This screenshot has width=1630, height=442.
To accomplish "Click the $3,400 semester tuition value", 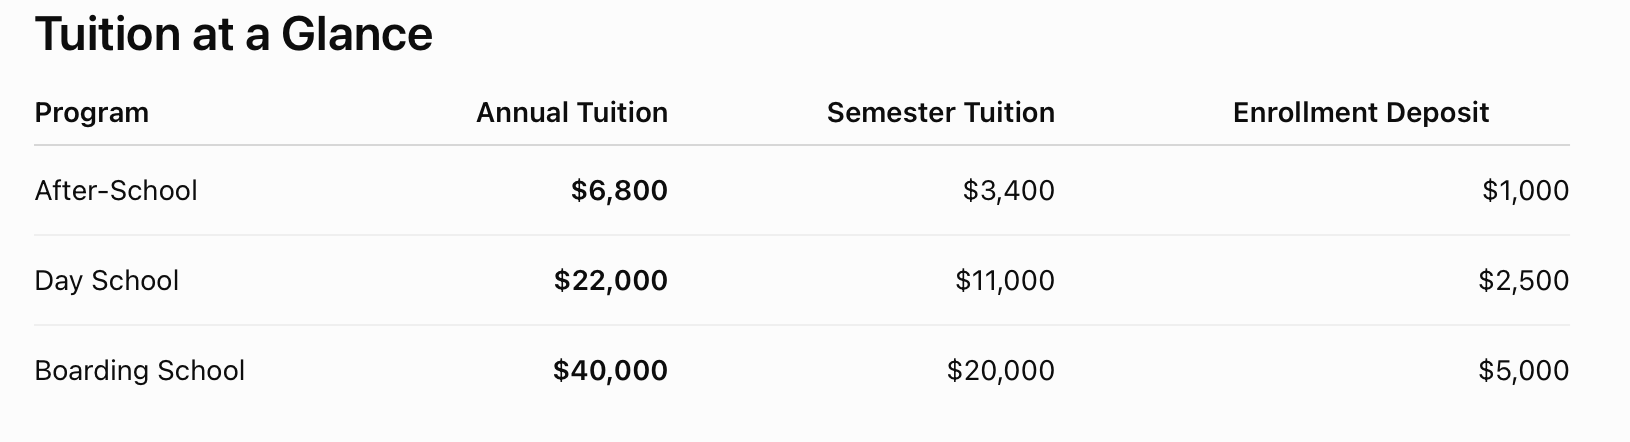I will [1009, 190].
